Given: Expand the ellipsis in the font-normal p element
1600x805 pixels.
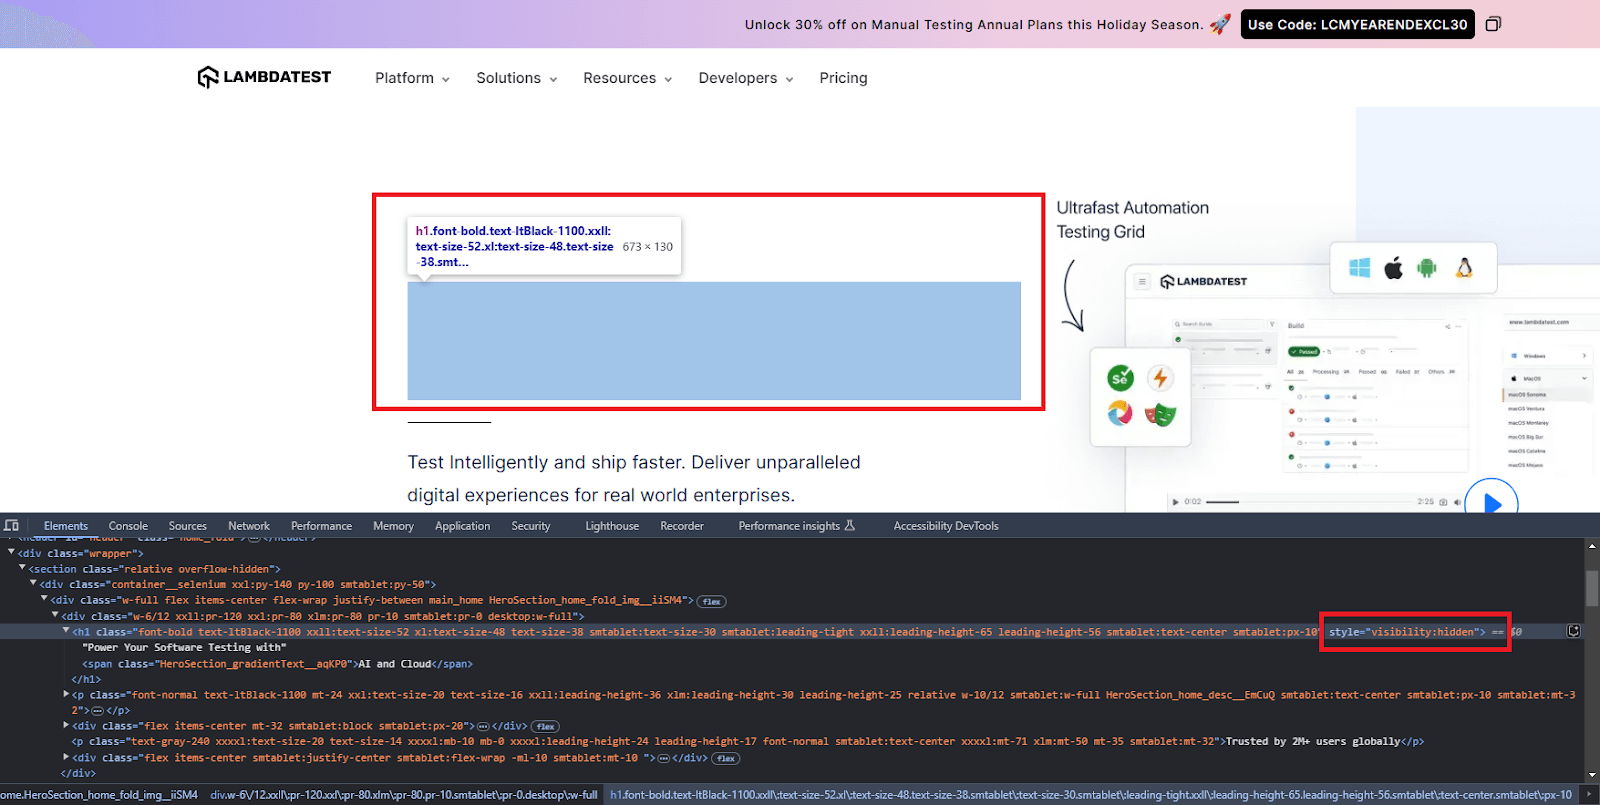Looking at the screenshot, I should [97, 711].
